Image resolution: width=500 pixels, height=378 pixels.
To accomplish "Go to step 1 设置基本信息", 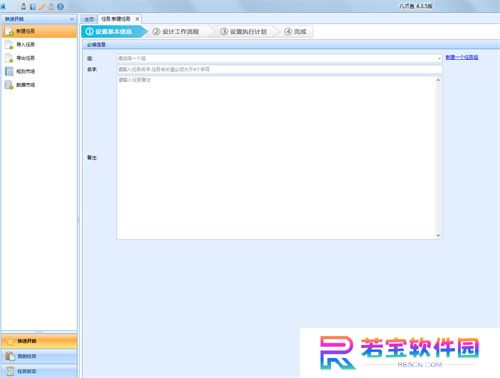I will [113, 31].
